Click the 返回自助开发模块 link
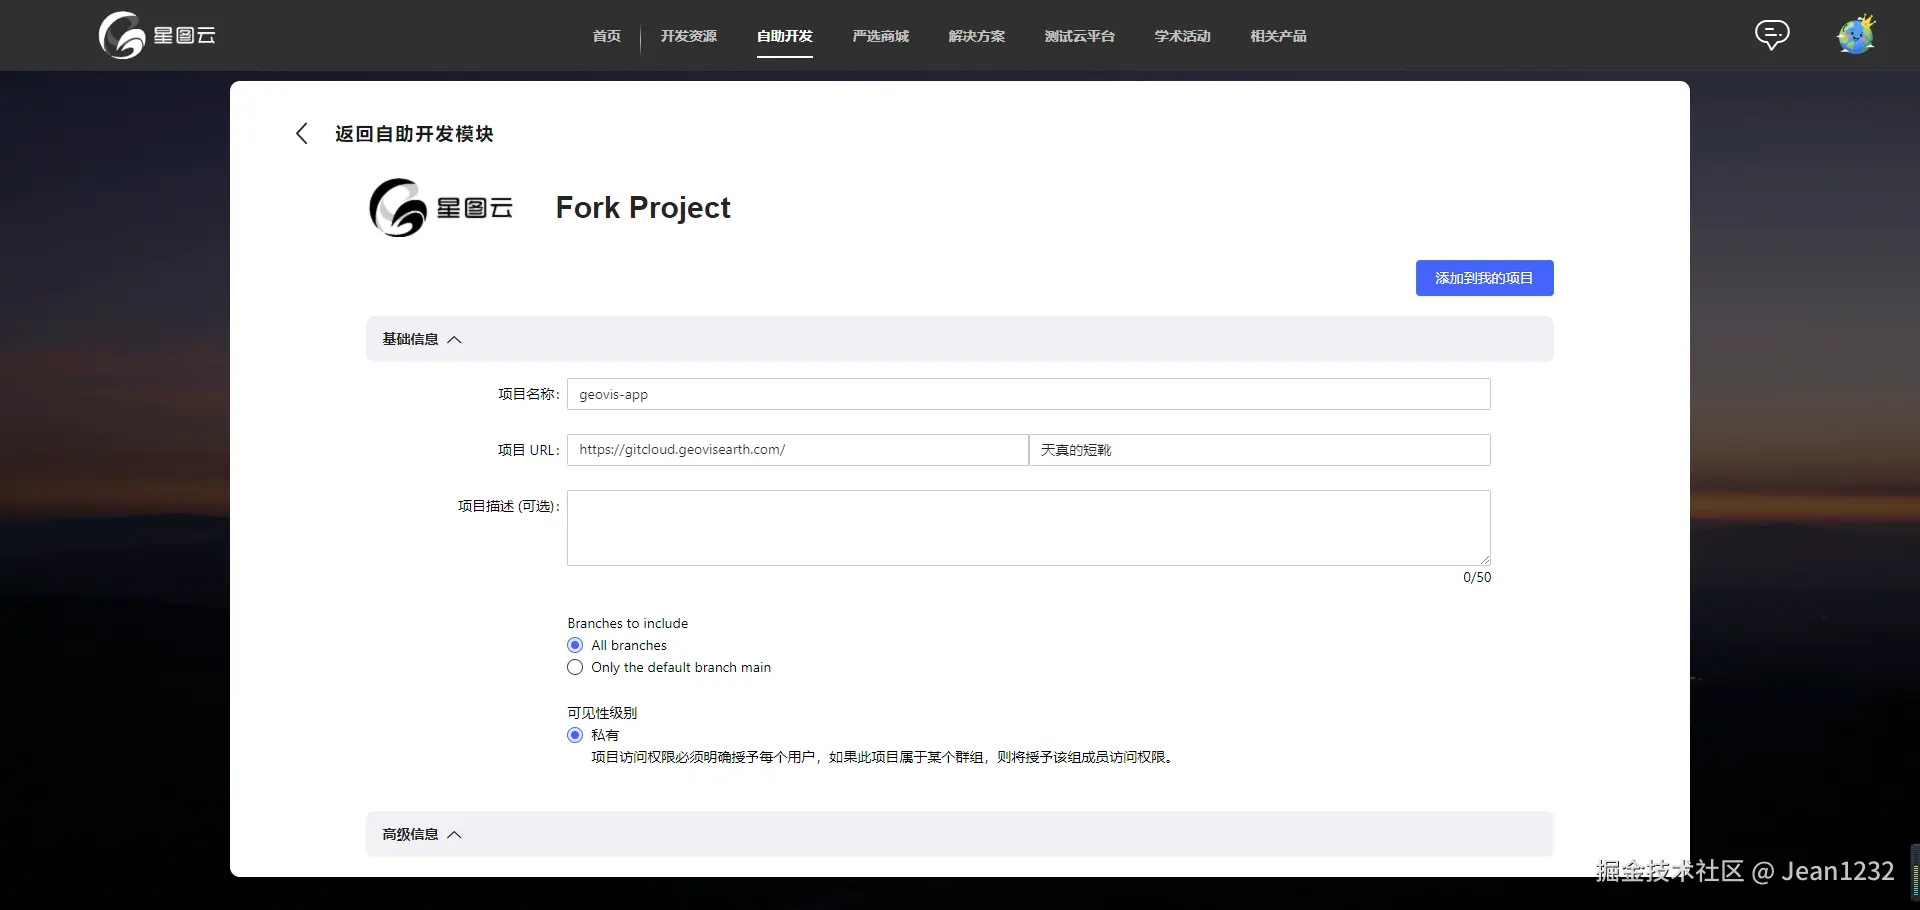Viewport: 1920px width, 910px height. pyautogui.click(x=414, y=134)
